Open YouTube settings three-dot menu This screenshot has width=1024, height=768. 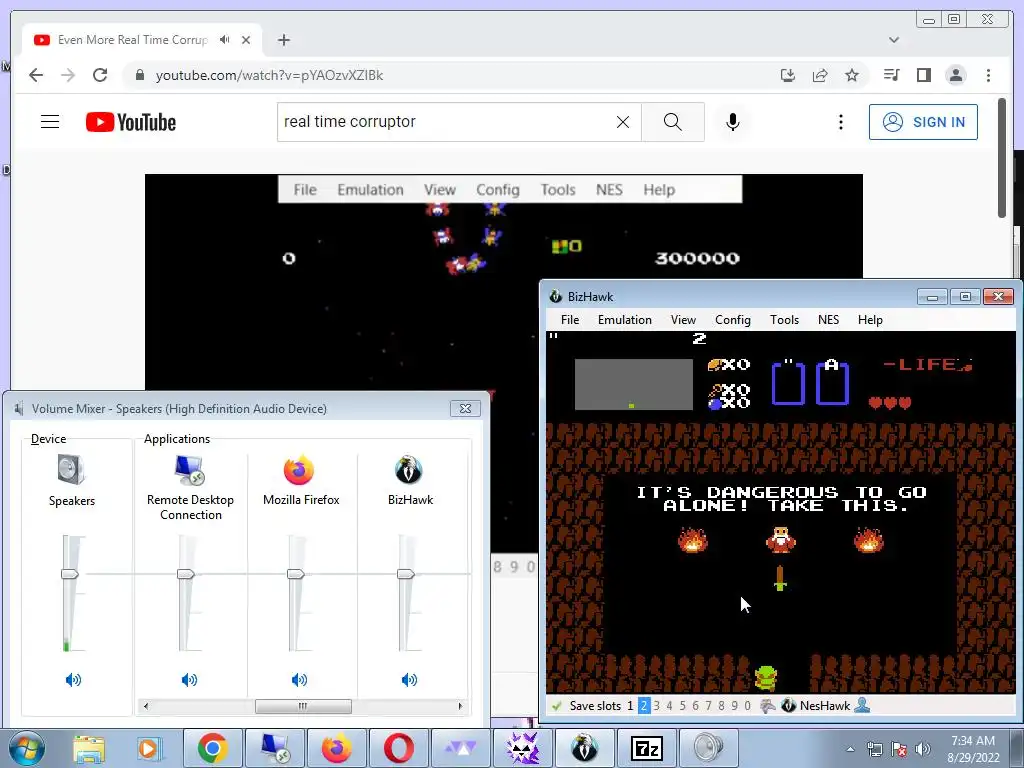click(x=840, y=121)
